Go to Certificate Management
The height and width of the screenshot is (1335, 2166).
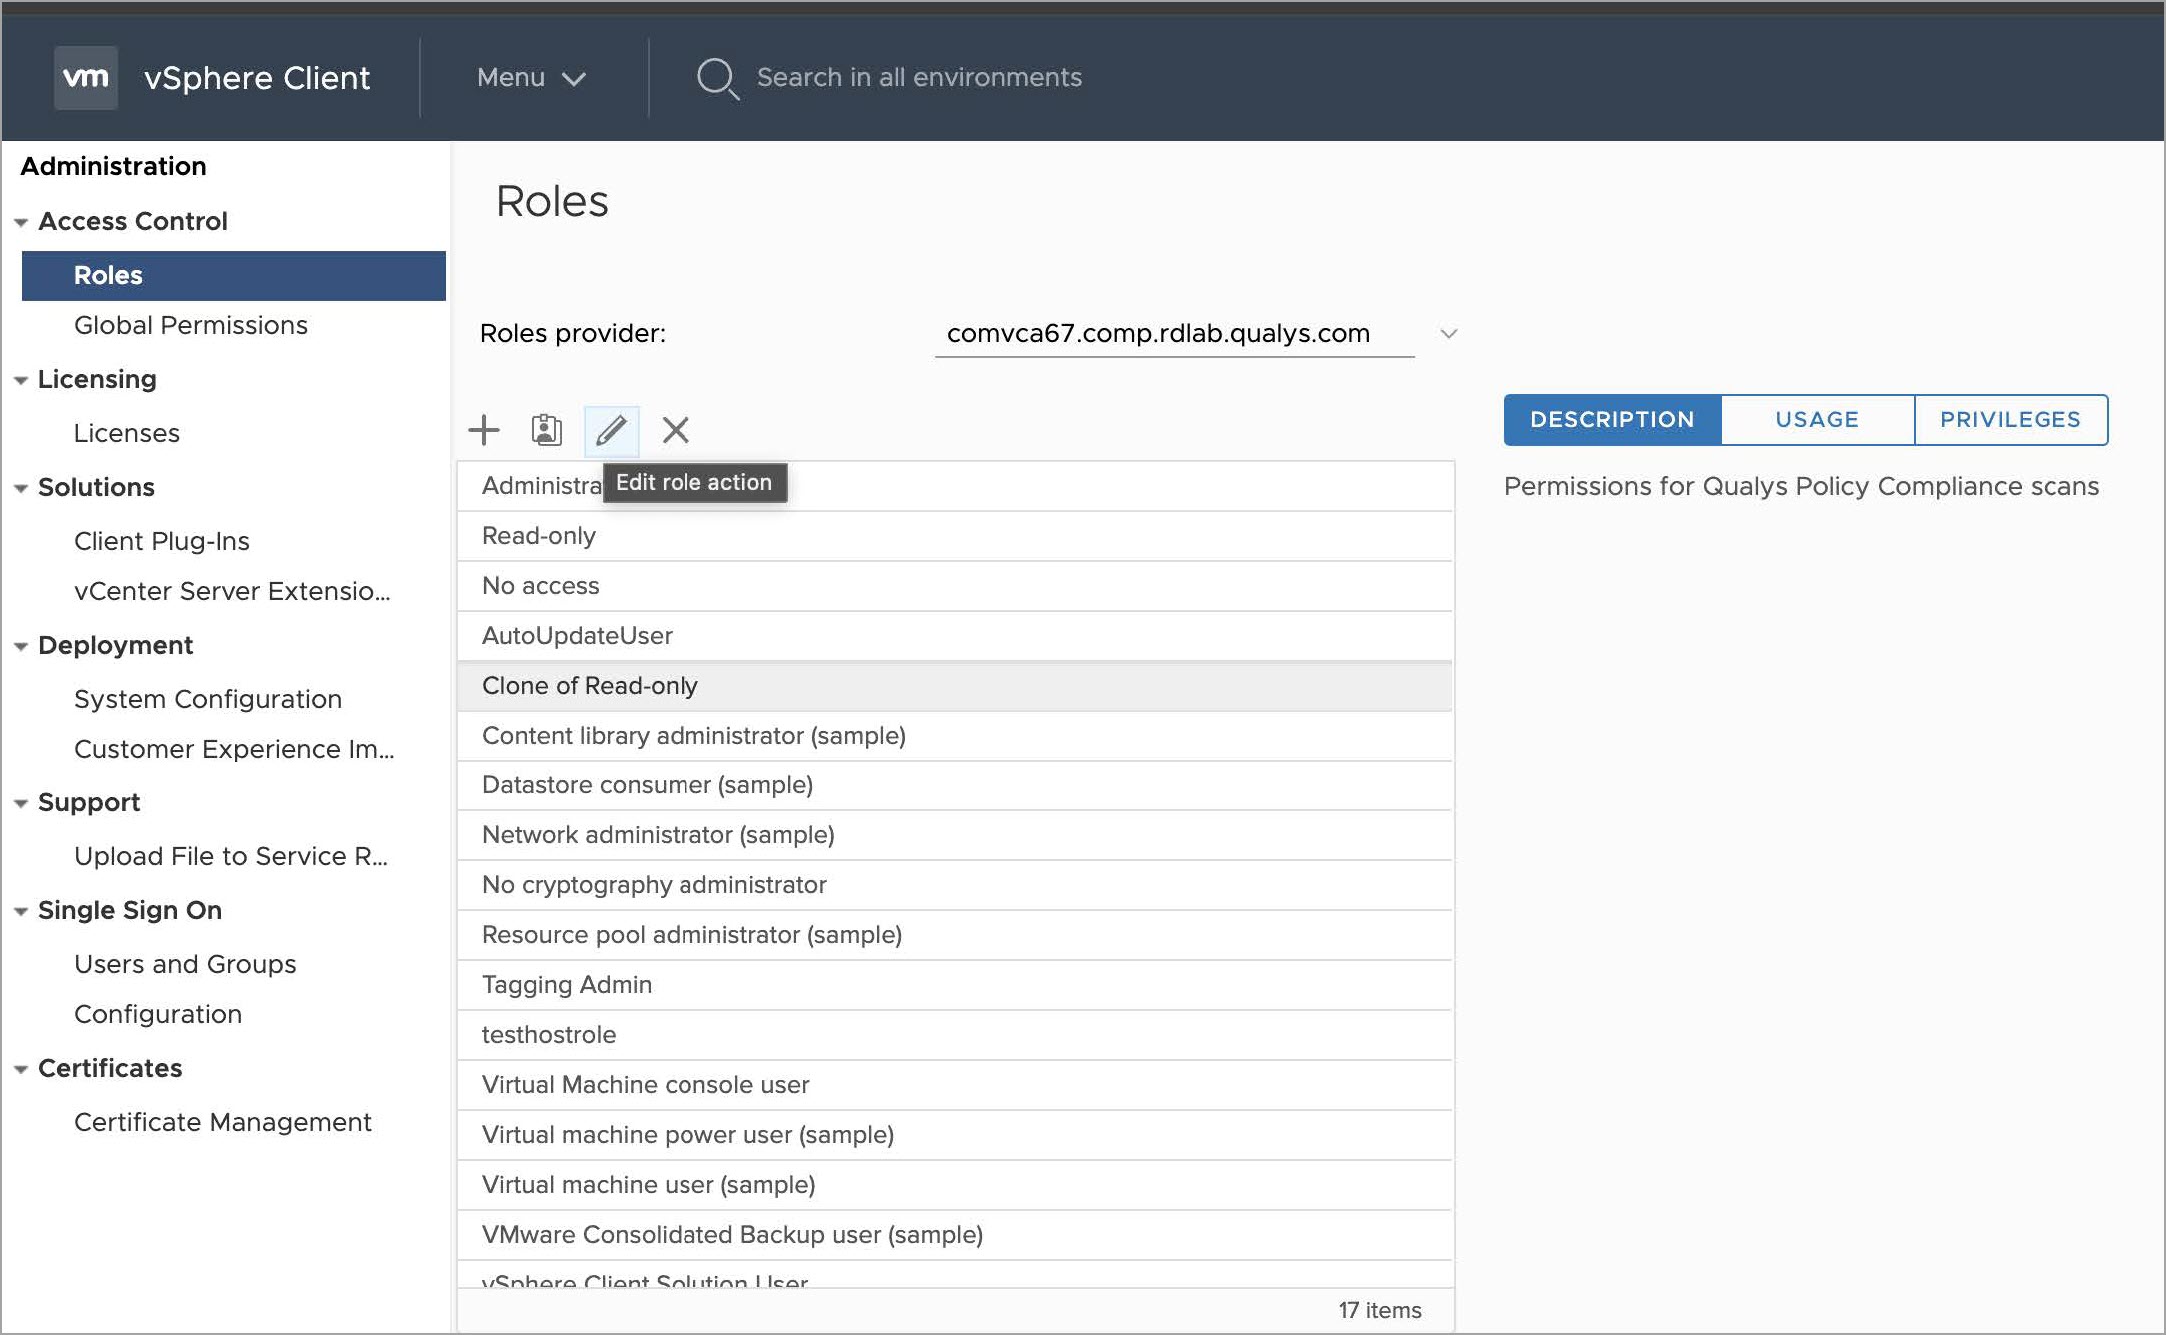[222, 1122]
